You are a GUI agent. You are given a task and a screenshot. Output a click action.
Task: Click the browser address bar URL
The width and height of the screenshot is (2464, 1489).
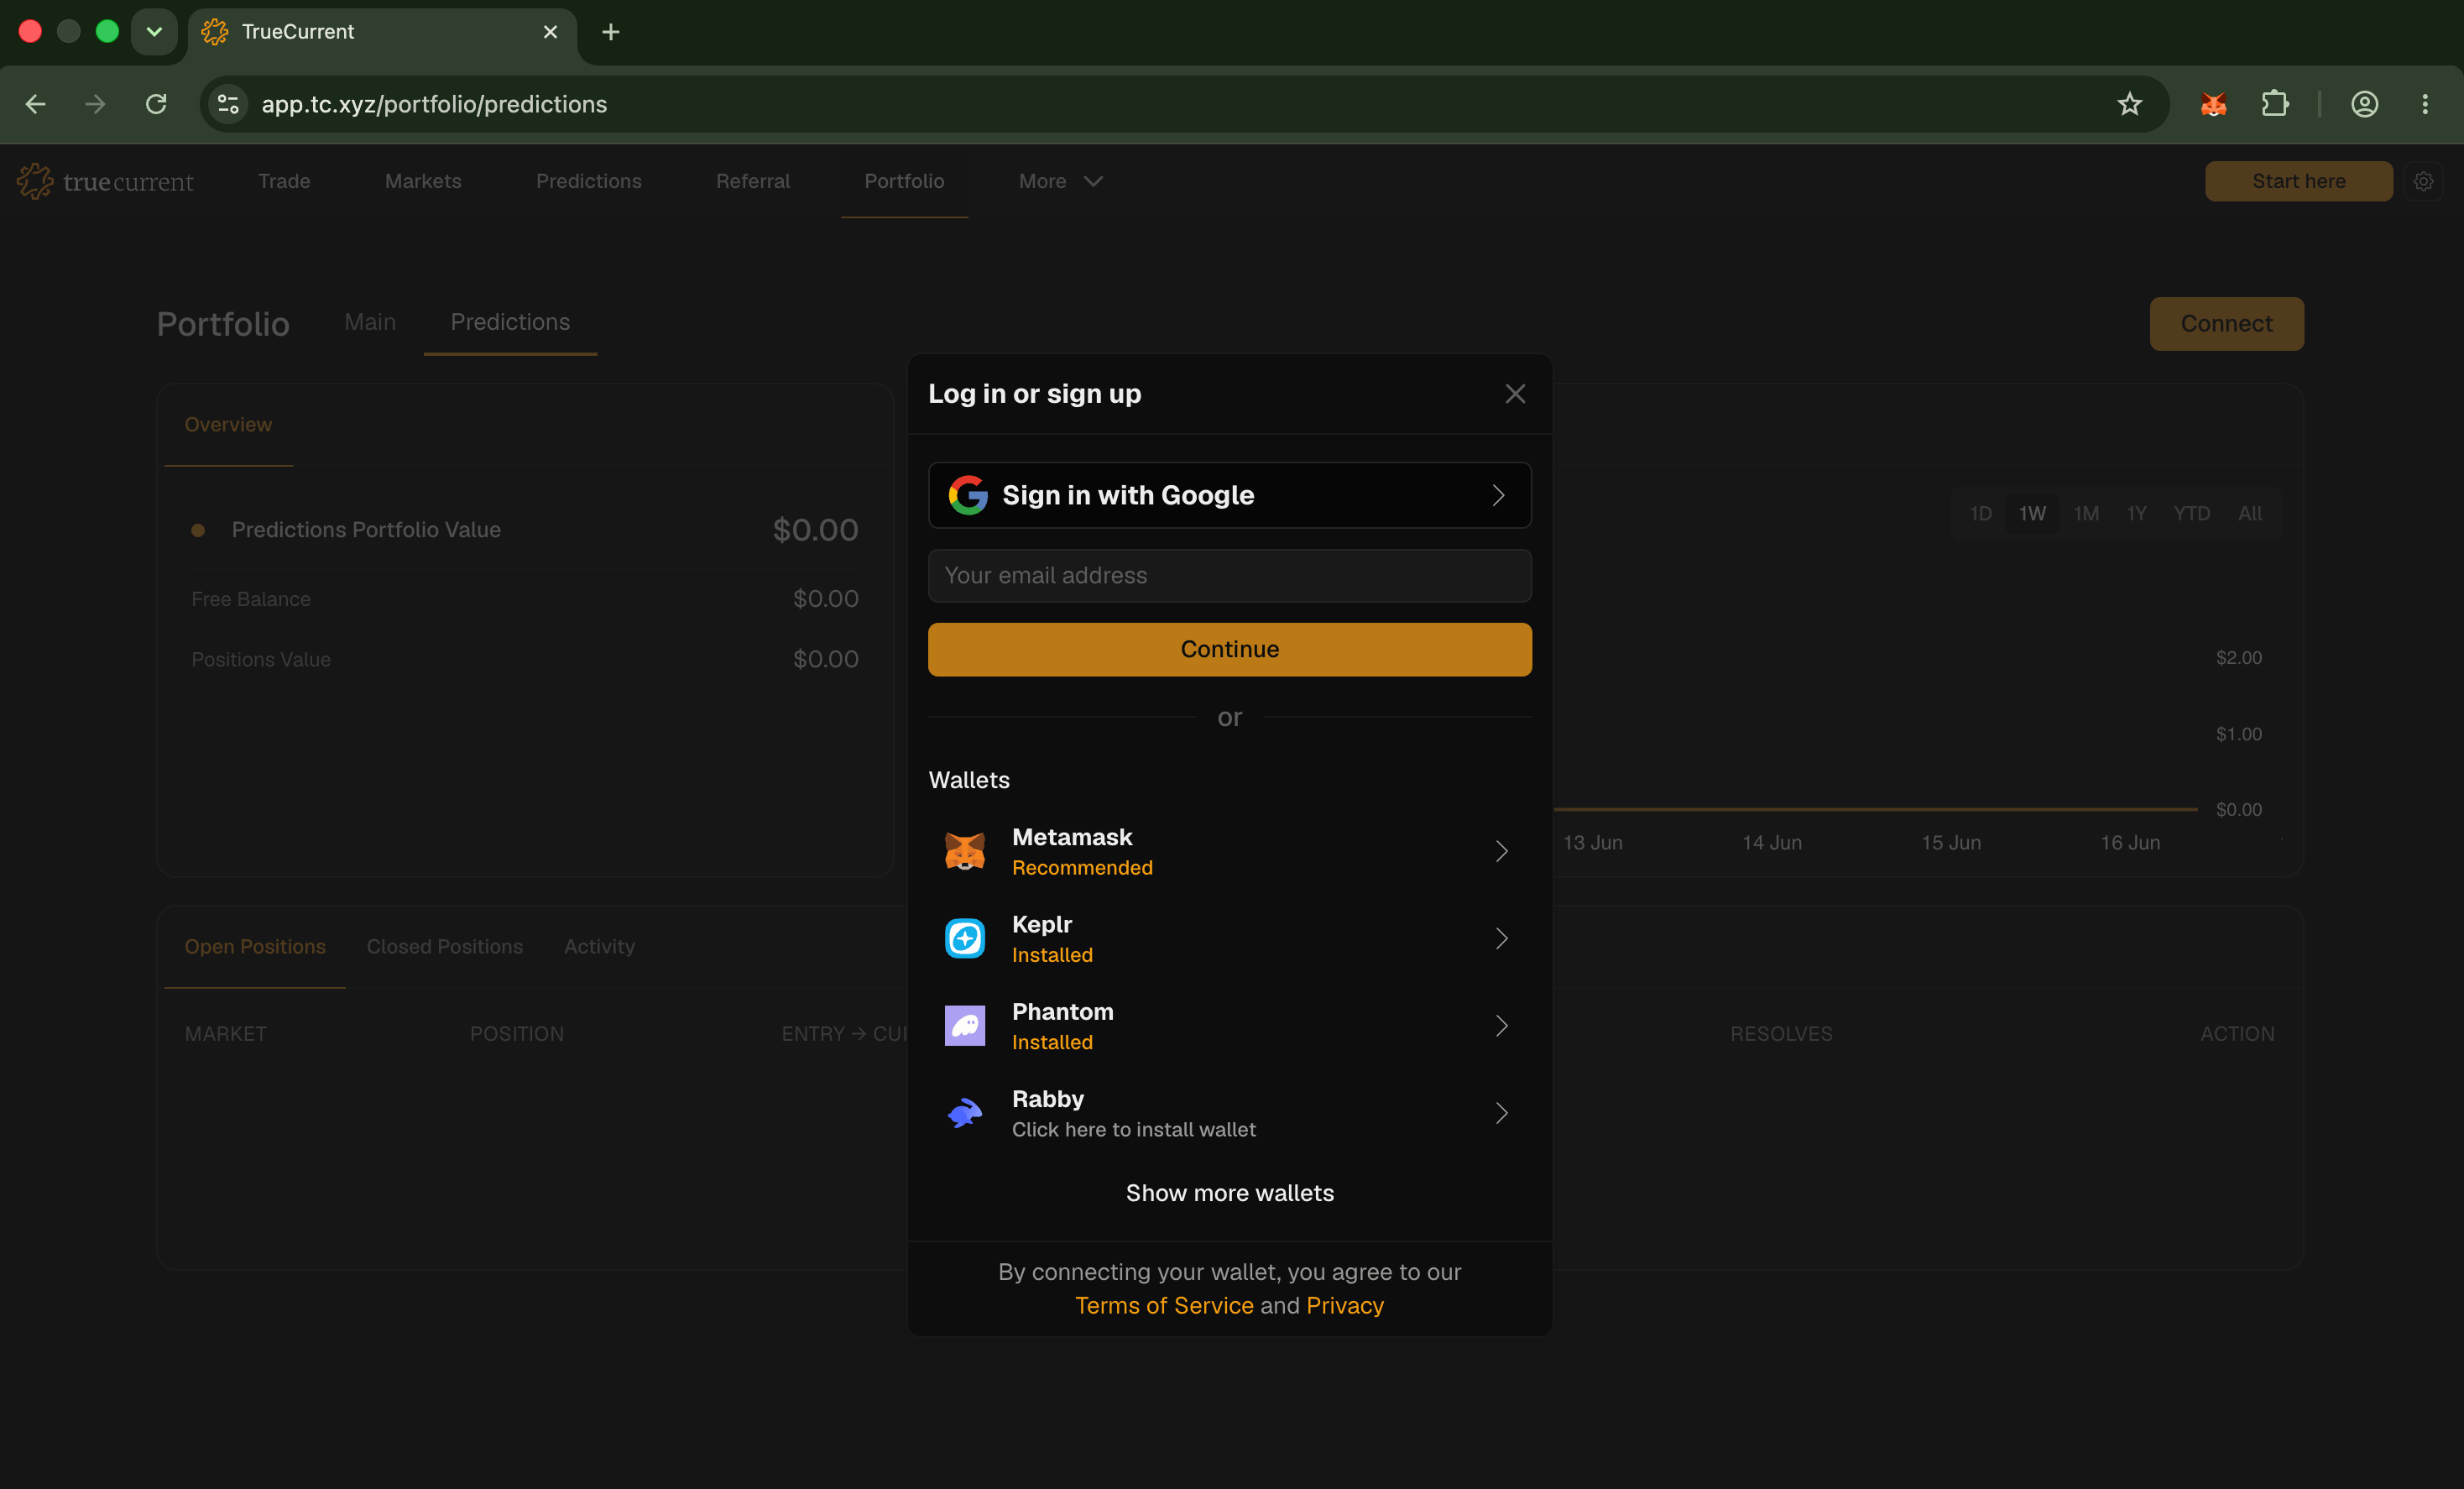coord(434,104)
